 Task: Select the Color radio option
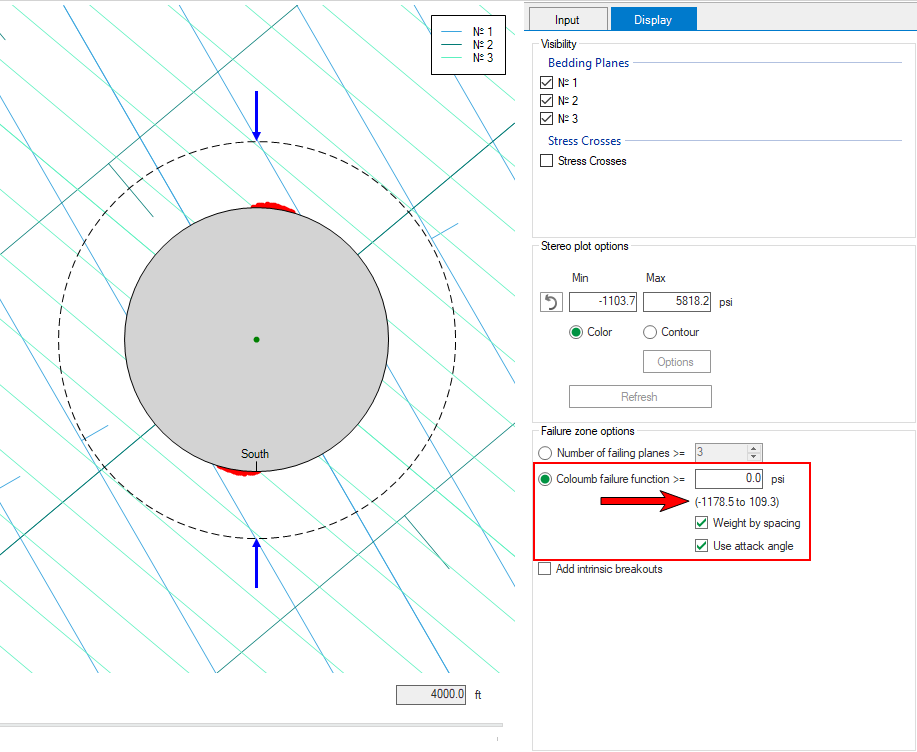[576, 332]
